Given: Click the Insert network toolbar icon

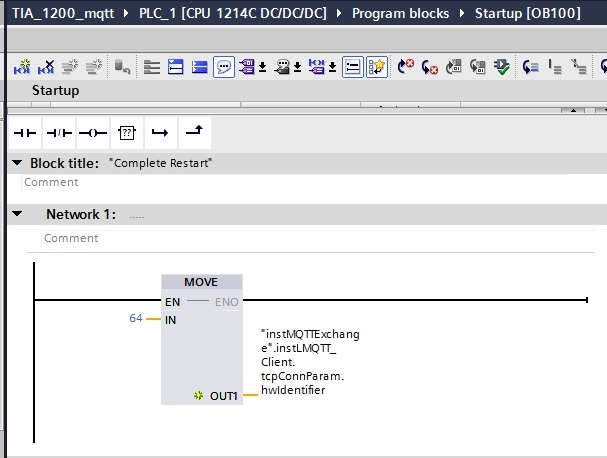Looking at the screenshot, I should (22, 67).
